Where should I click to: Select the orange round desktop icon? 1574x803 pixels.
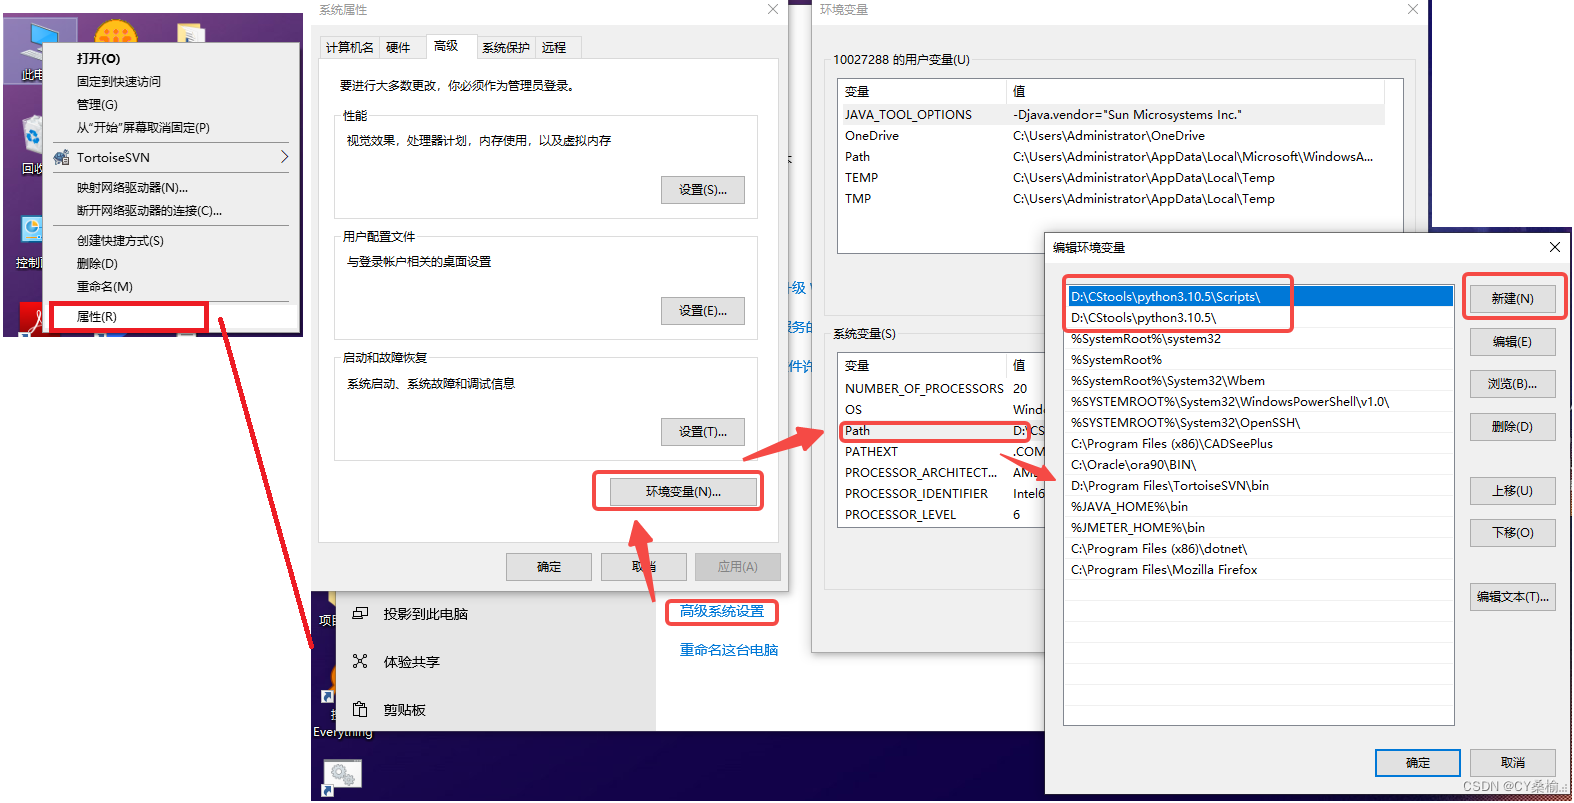(x=115, y=33)
